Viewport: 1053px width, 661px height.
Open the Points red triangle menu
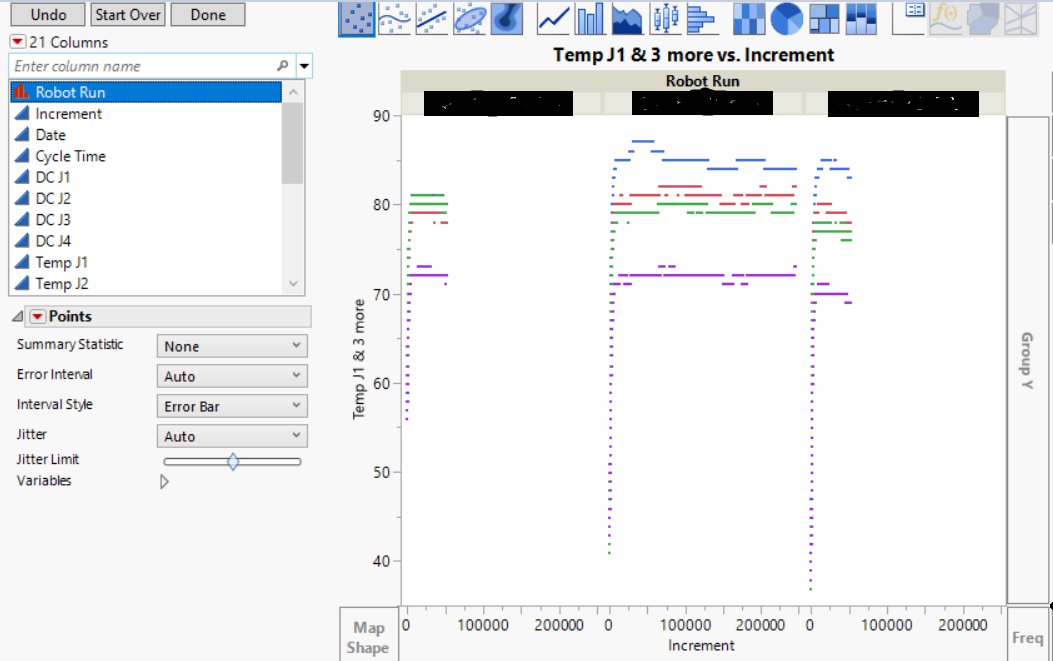[x=37, y=316]
